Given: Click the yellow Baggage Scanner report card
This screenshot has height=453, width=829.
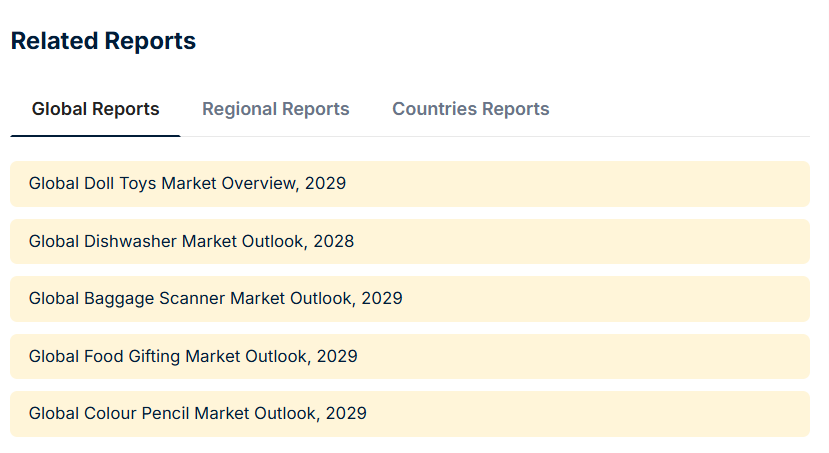Looking at the screenshot, I should click(x=410, y=299).
